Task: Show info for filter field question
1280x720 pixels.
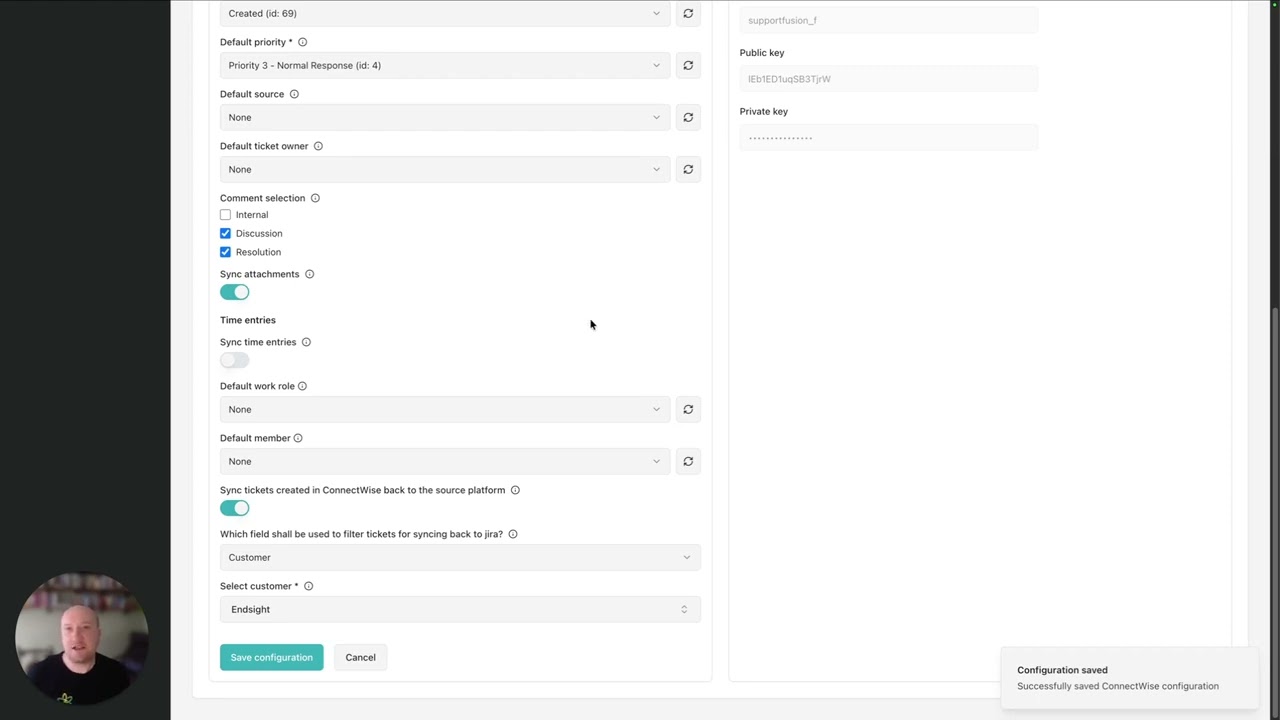Action: (x=513, y=534)
